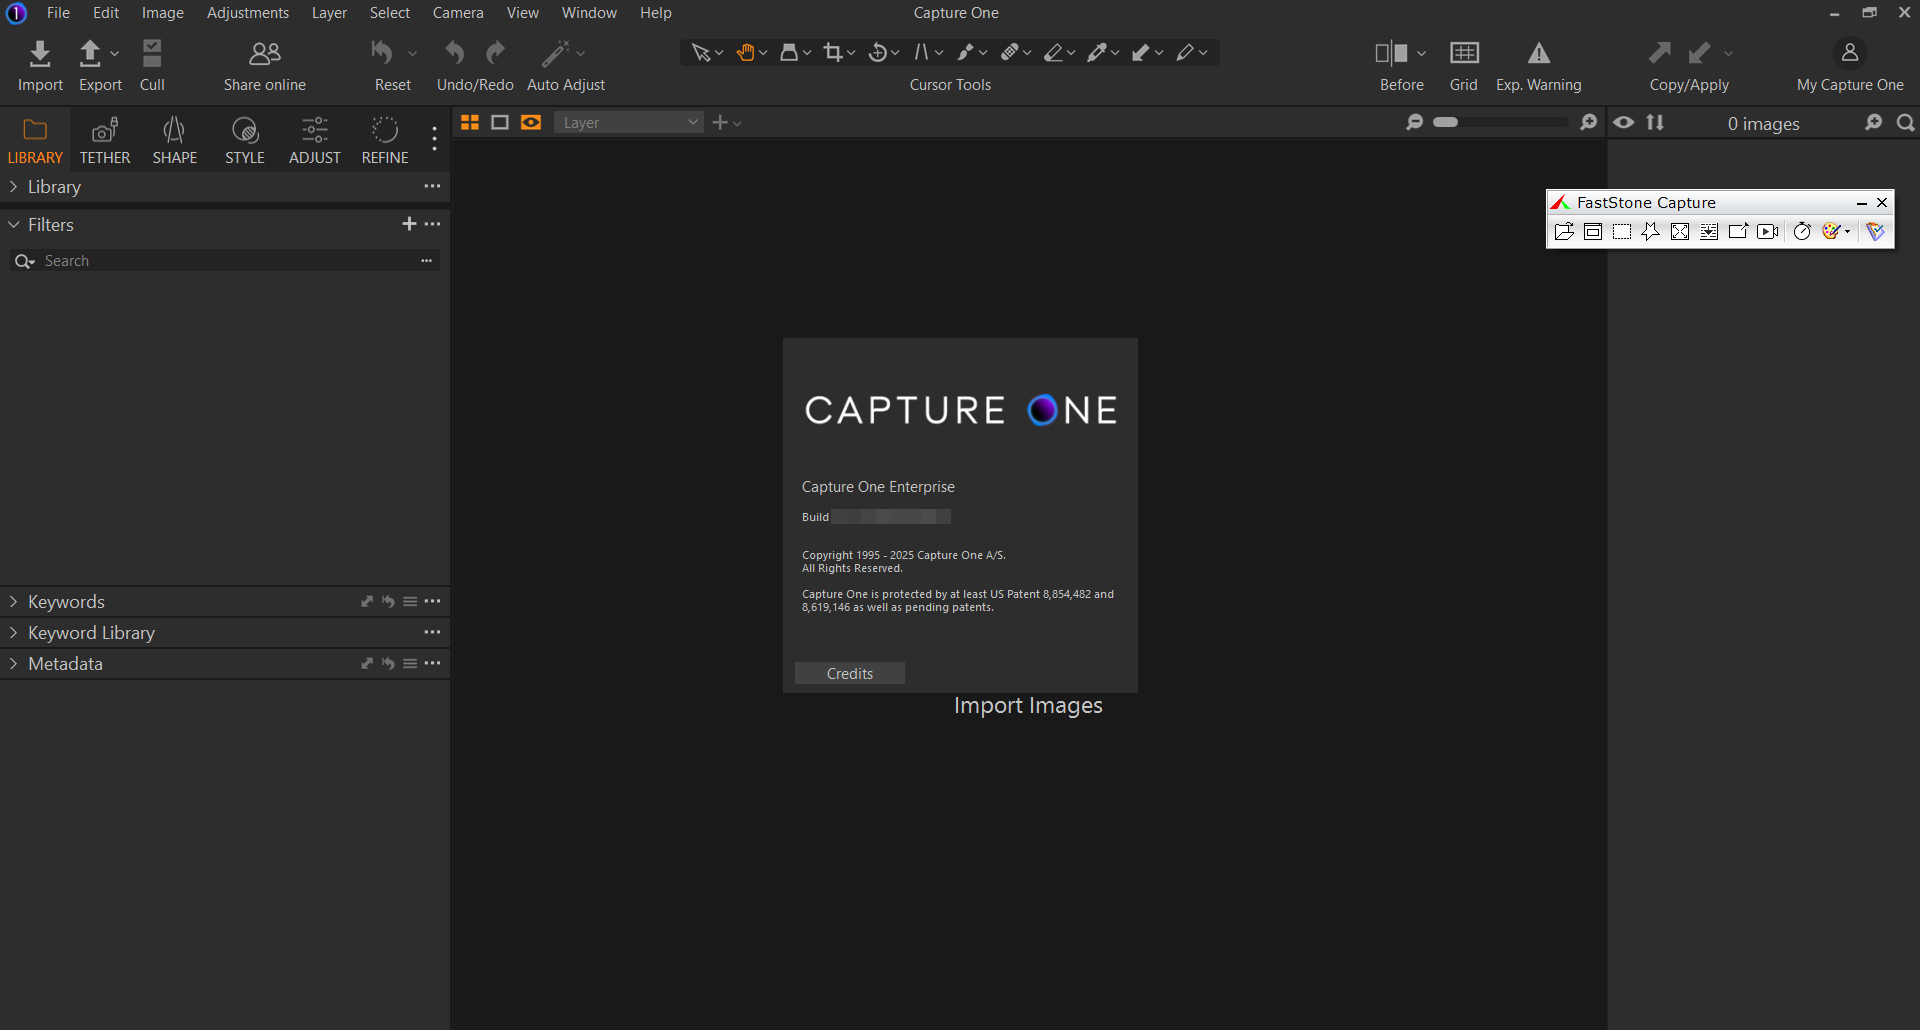Switch to the STYLE tool tab
Screen dimensions: 1920x1030
(x=245, y=141)
